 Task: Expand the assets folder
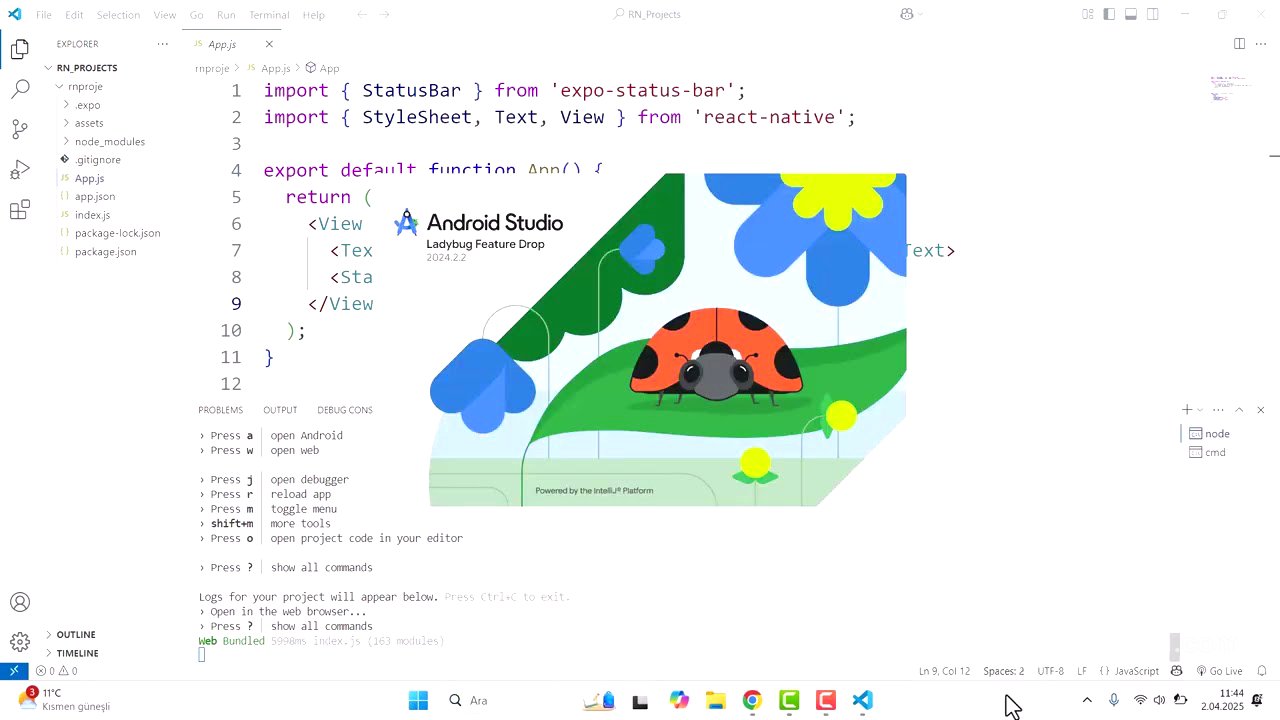click(x=88, y=123)
